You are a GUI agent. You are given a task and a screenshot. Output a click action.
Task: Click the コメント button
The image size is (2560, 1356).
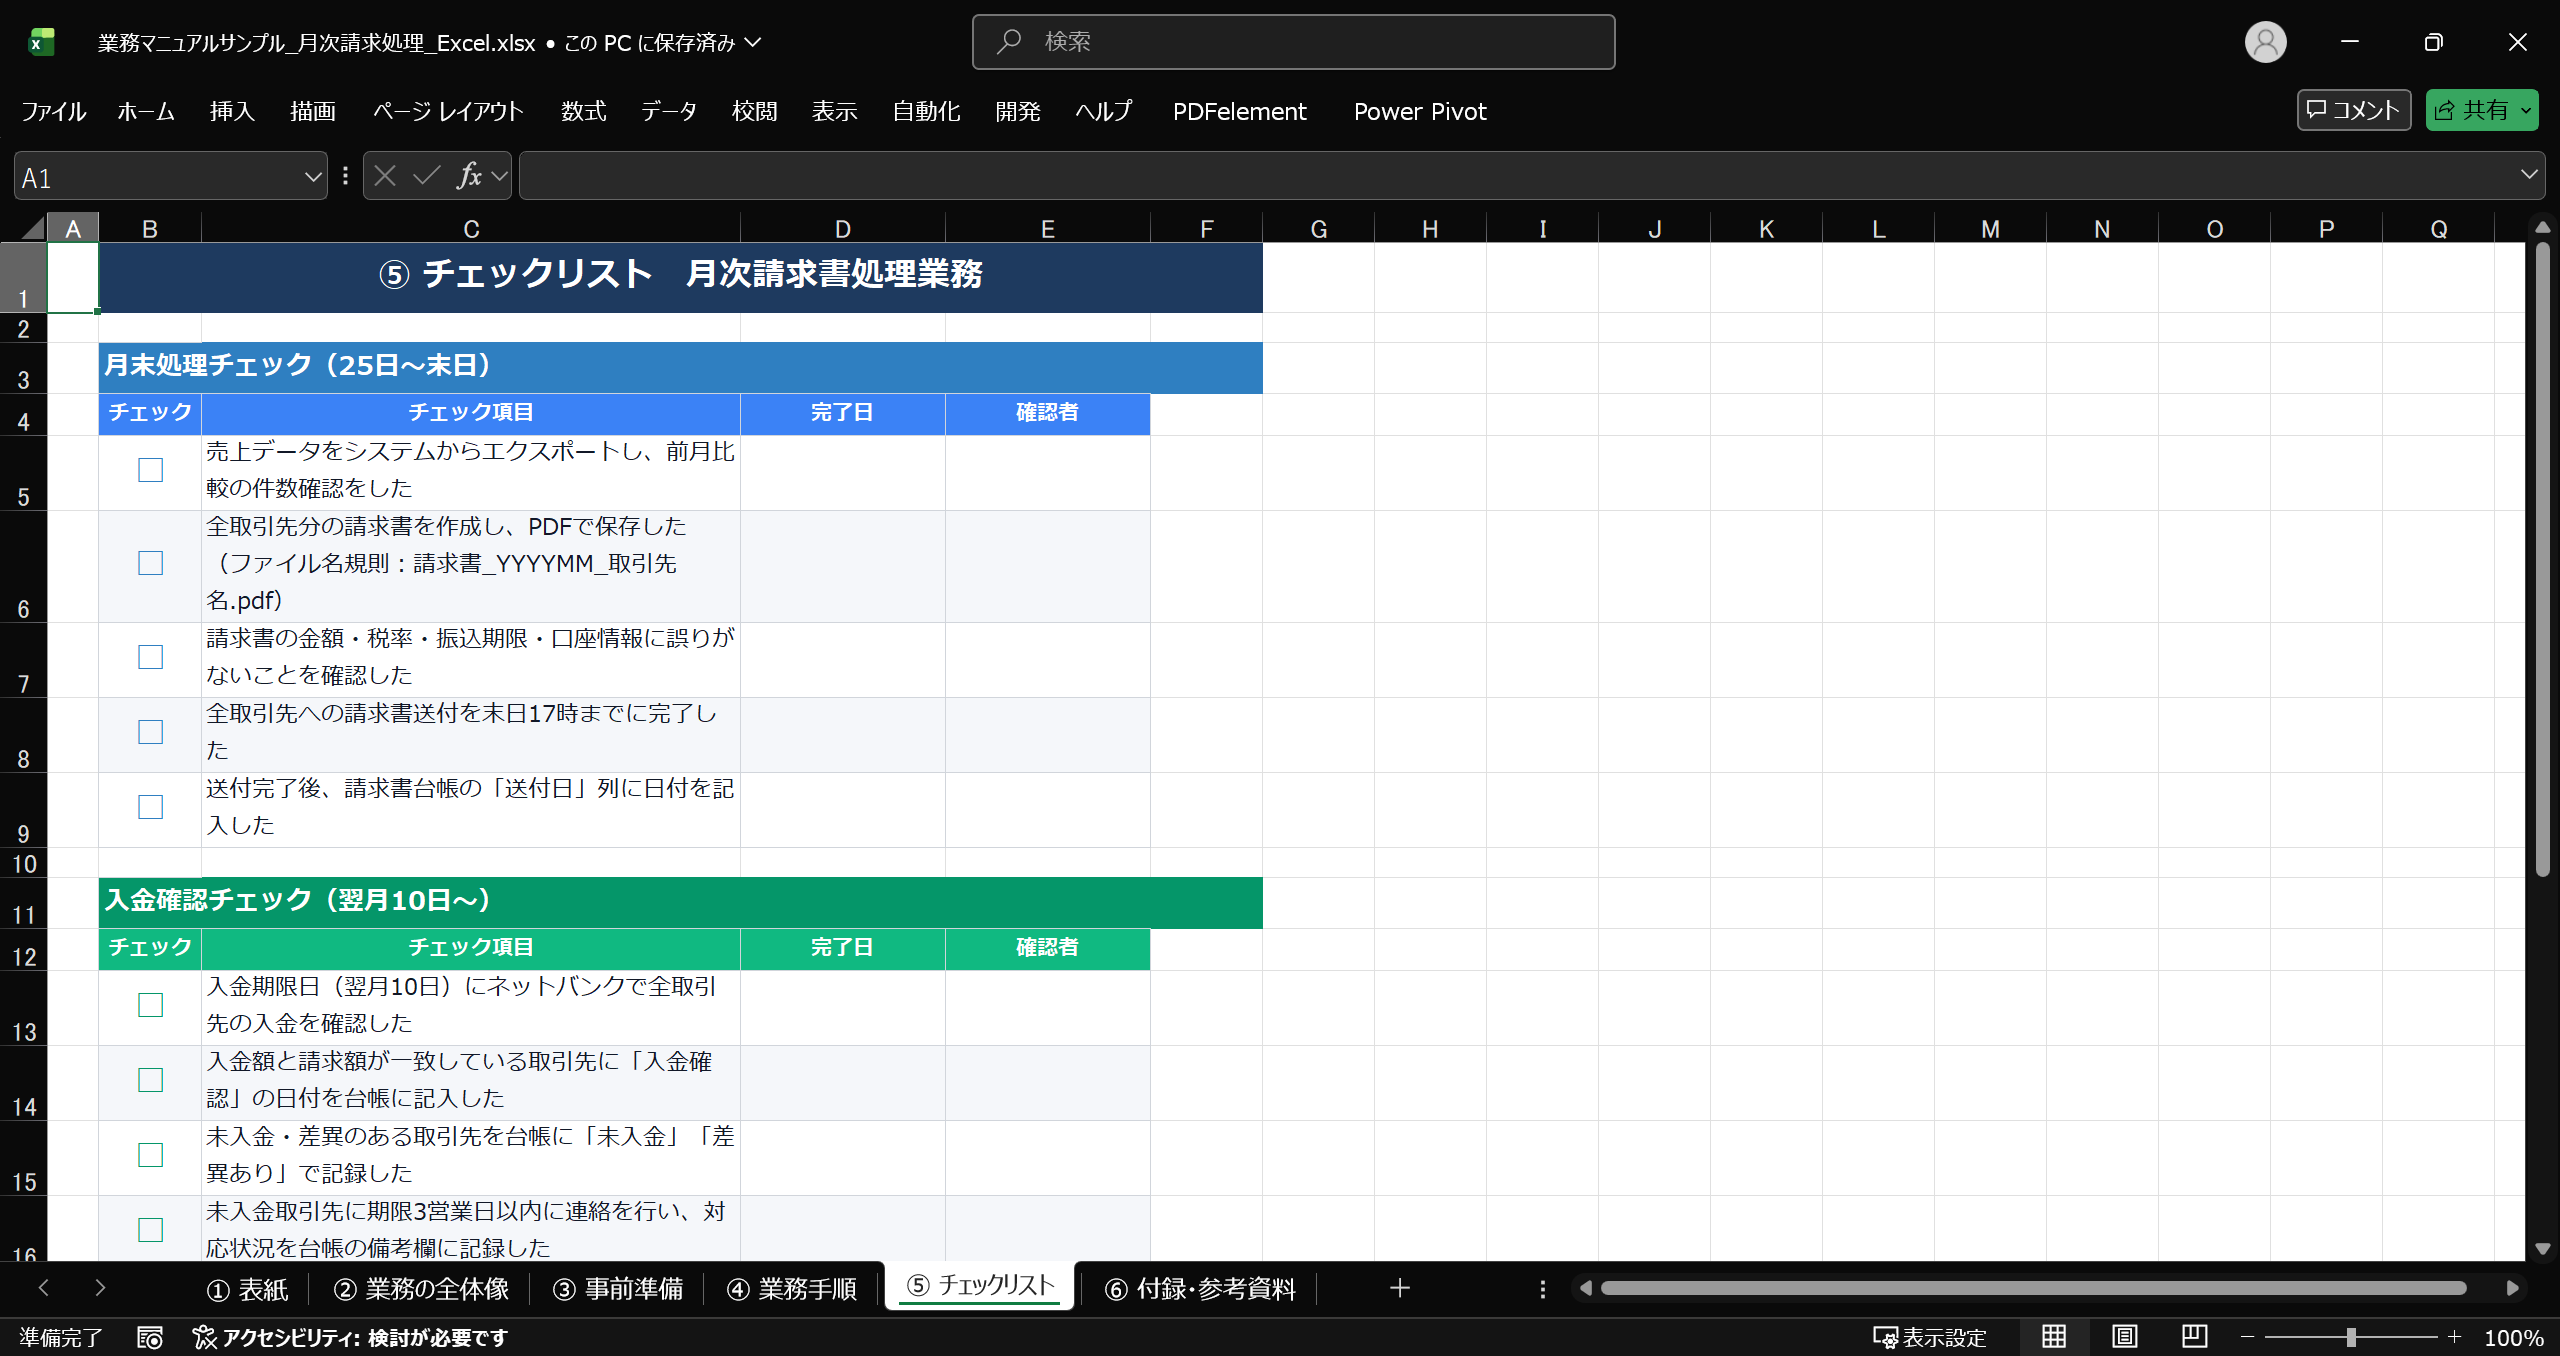(x=2353, y=110)
